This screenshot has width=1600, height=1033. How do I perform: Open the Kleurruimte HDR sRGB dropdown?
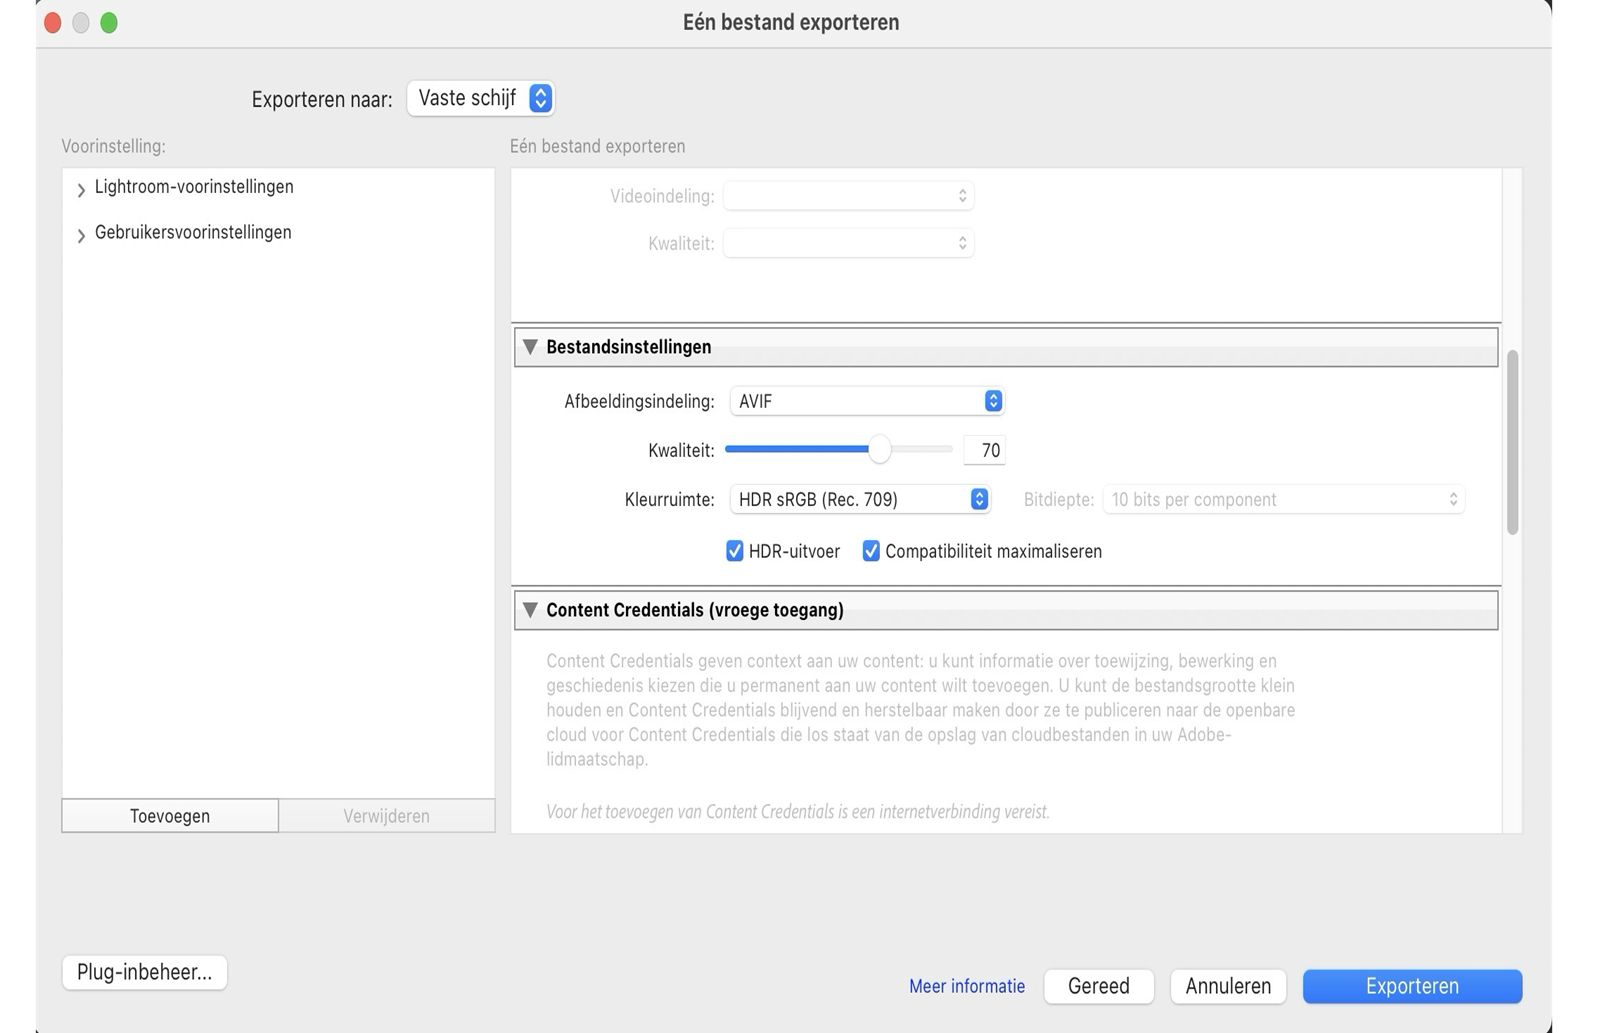point(859,499)
